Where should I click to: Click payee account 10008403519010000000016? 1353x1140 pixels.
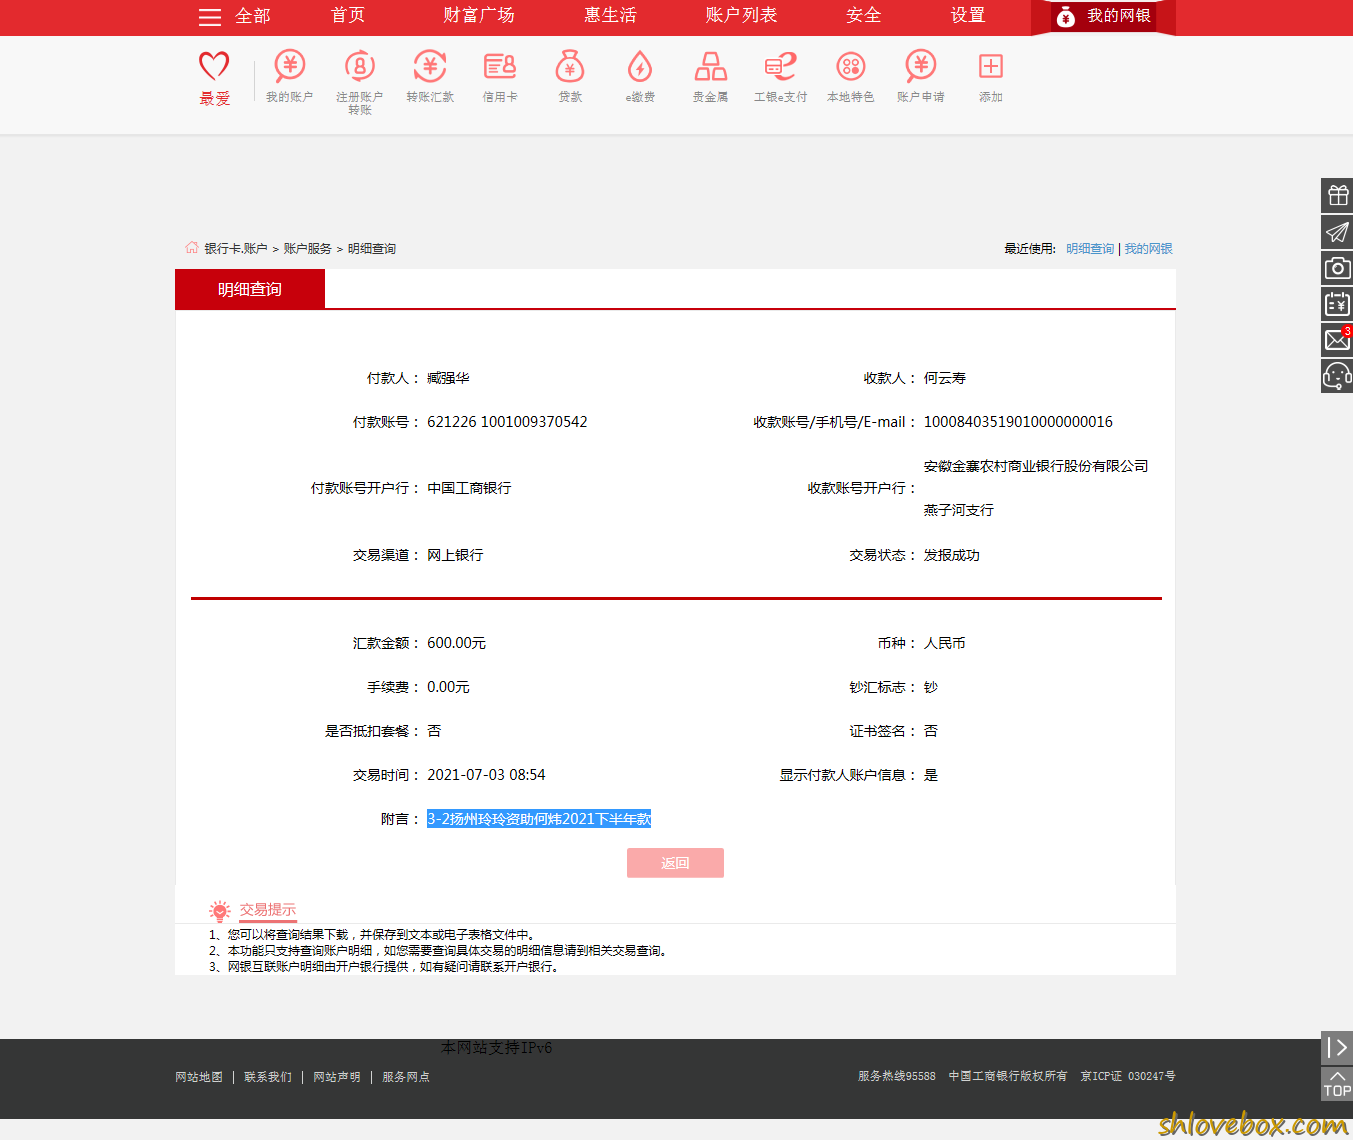tap(1018, 422)
